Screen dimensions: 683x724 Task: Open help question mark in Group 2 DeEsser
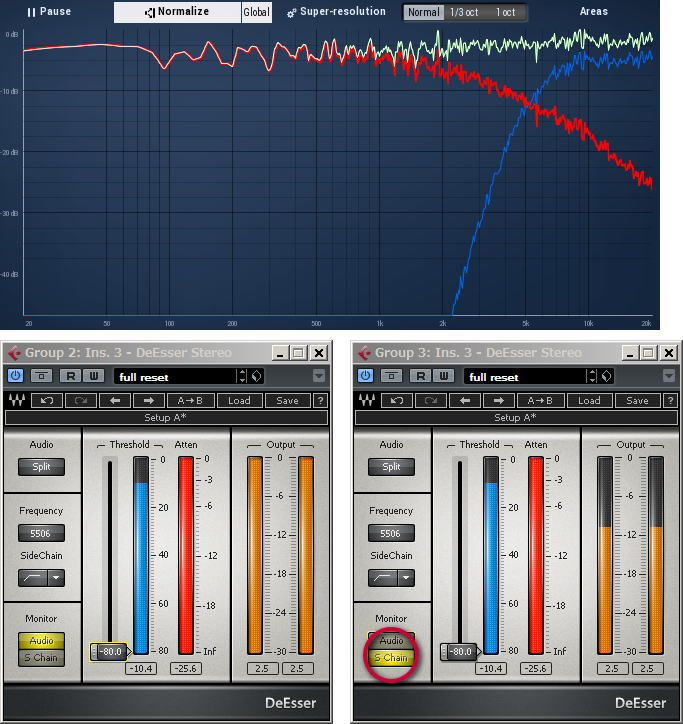(320, 401)
